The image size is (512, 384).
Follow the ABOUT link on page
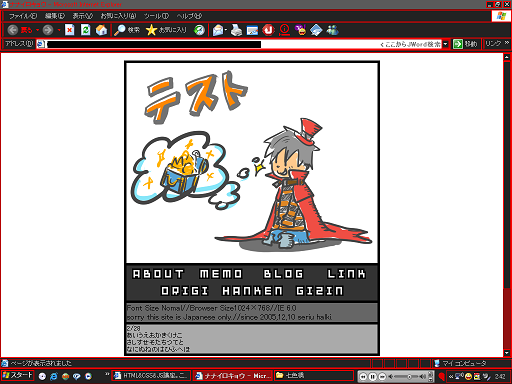click(x=158, y=274)
